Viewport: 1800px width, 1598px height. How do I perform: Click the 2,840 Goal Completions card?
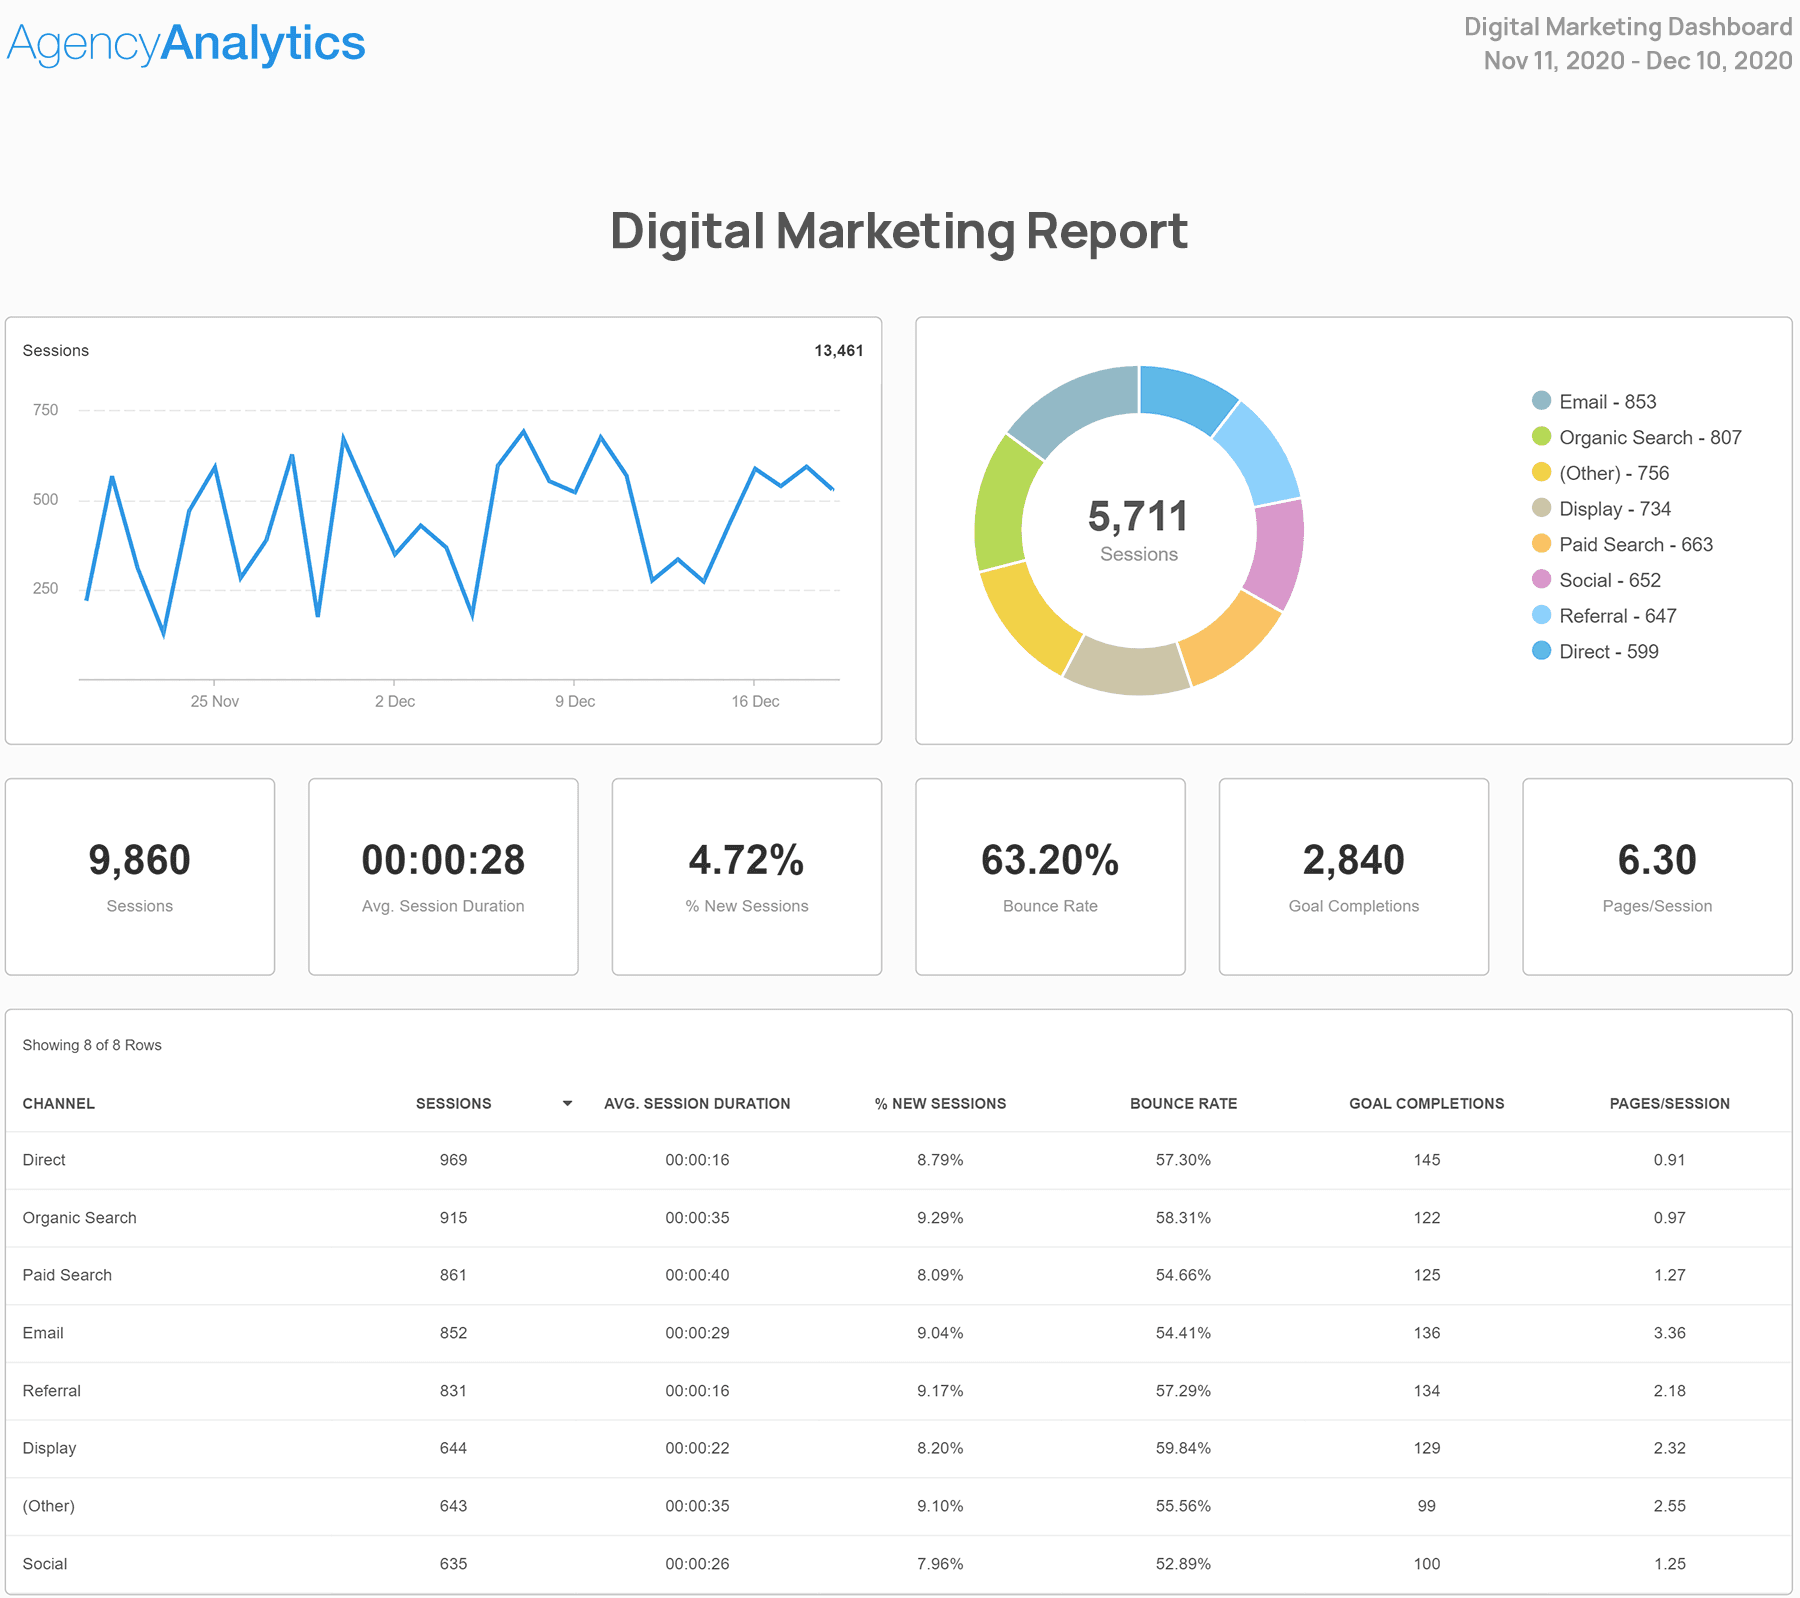pyautogui.click(x=1353, y=876)
